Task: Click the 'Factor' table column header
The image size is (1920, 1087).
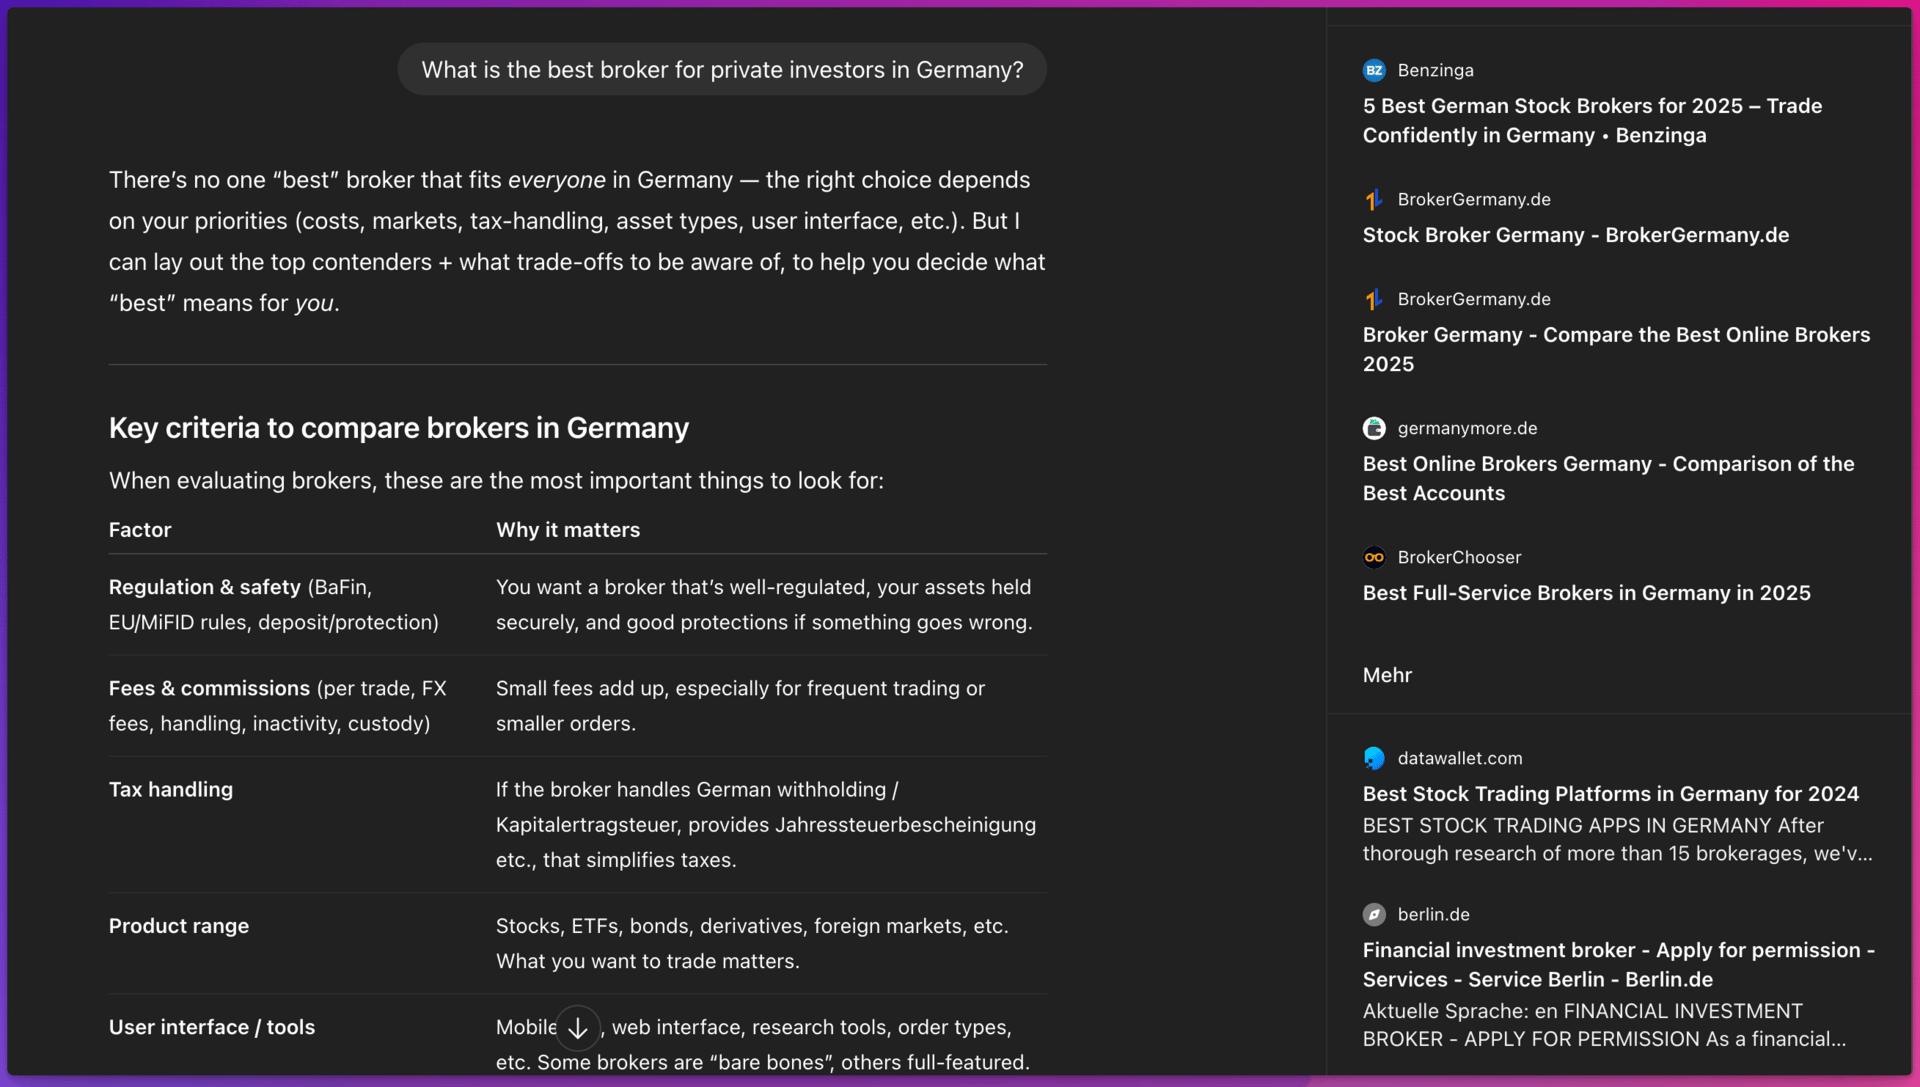Action: tap(140, 530)
